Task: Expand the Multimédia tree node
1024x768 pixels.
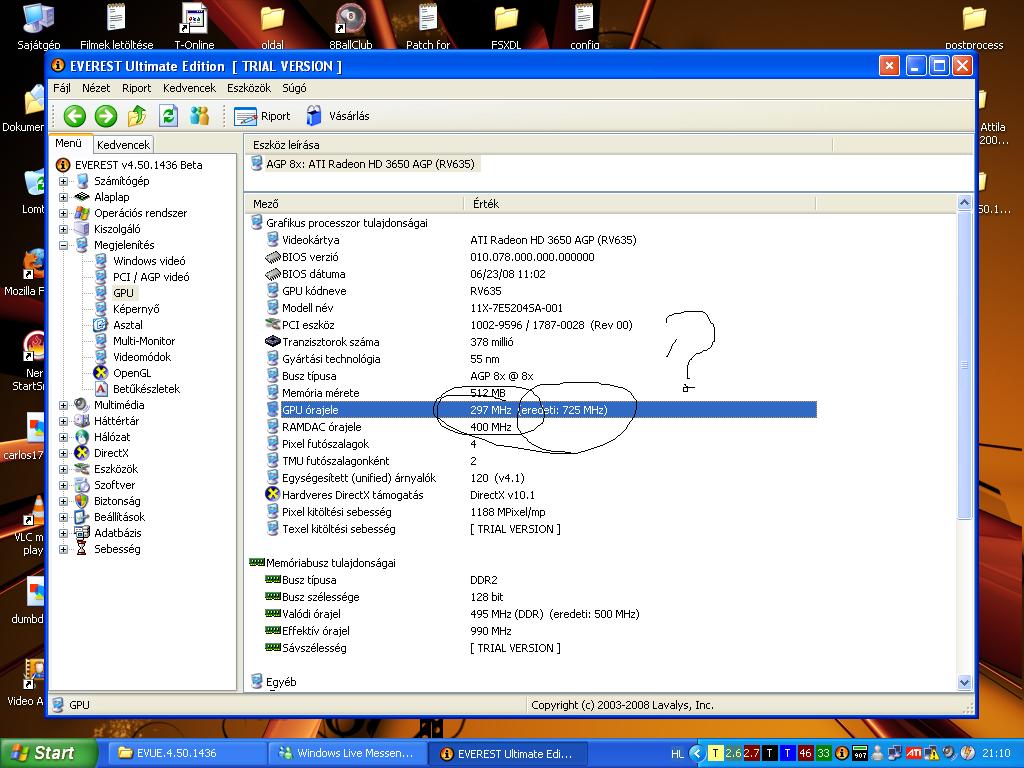Action: 63,405
